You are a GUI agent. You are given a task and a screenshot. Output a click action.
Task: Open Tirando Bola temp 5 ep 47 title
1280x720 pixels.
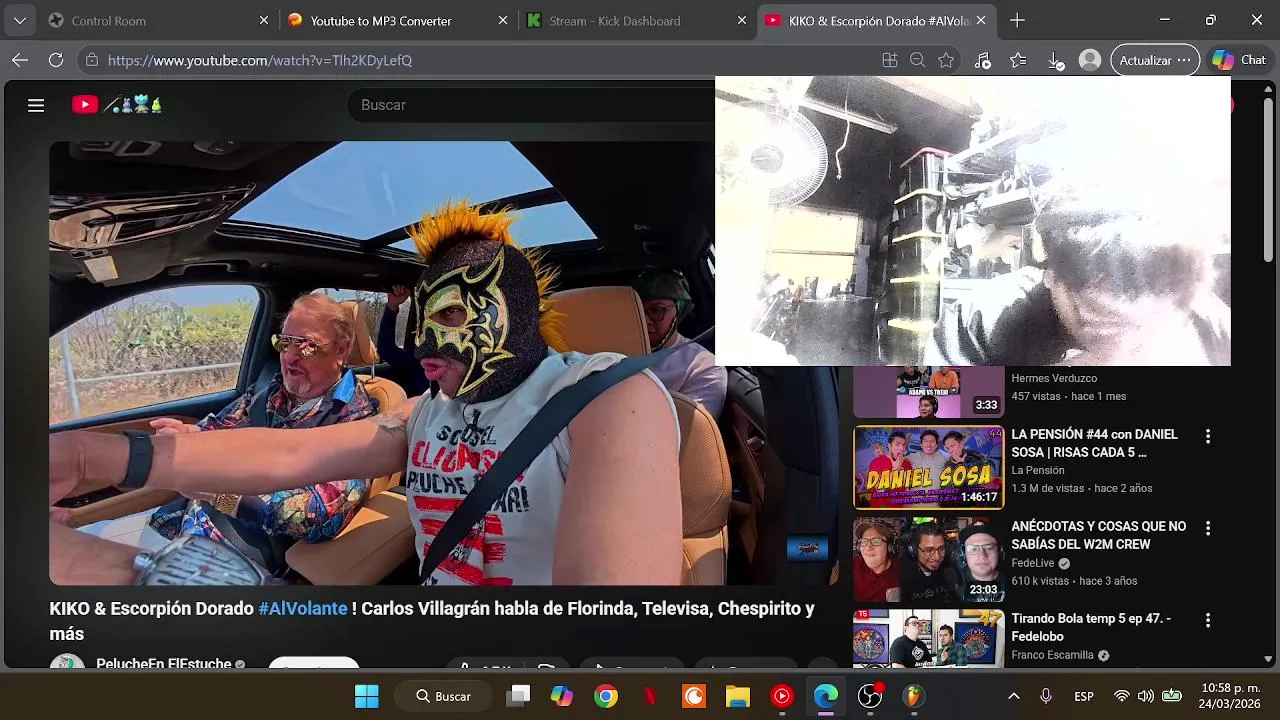click(x=1091, y=627)
